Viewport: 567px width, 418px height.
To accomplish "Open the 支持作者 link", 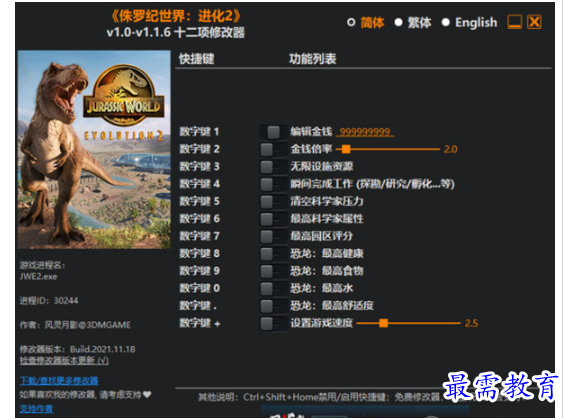I will [x=36, y=409].
